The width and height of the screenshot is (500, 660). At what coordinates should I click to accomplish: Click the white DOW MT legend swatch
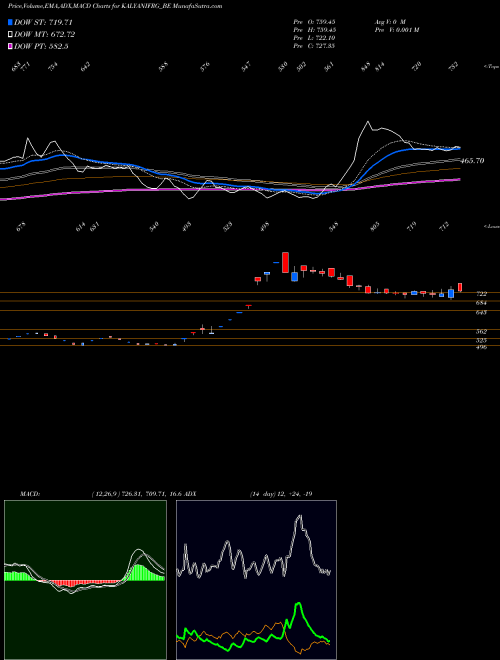11,35
